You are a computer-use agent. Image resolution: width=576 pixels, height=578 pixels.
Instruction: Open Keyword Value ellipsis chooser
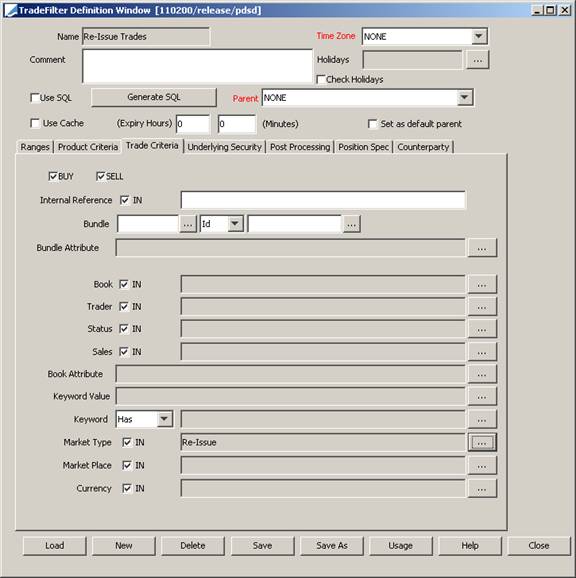pyautogui.click(x=482, y=397)
